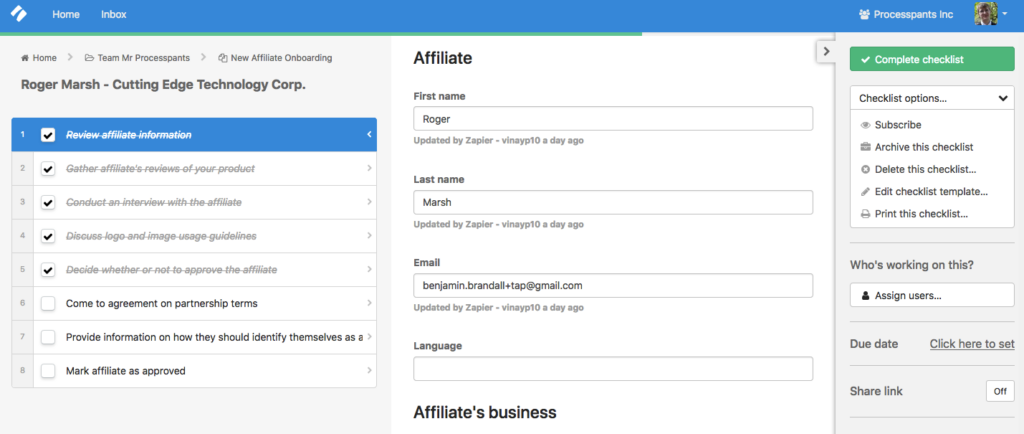
Task: Click the checkmark icon in Complete checklist
Action: pos(865,59)
